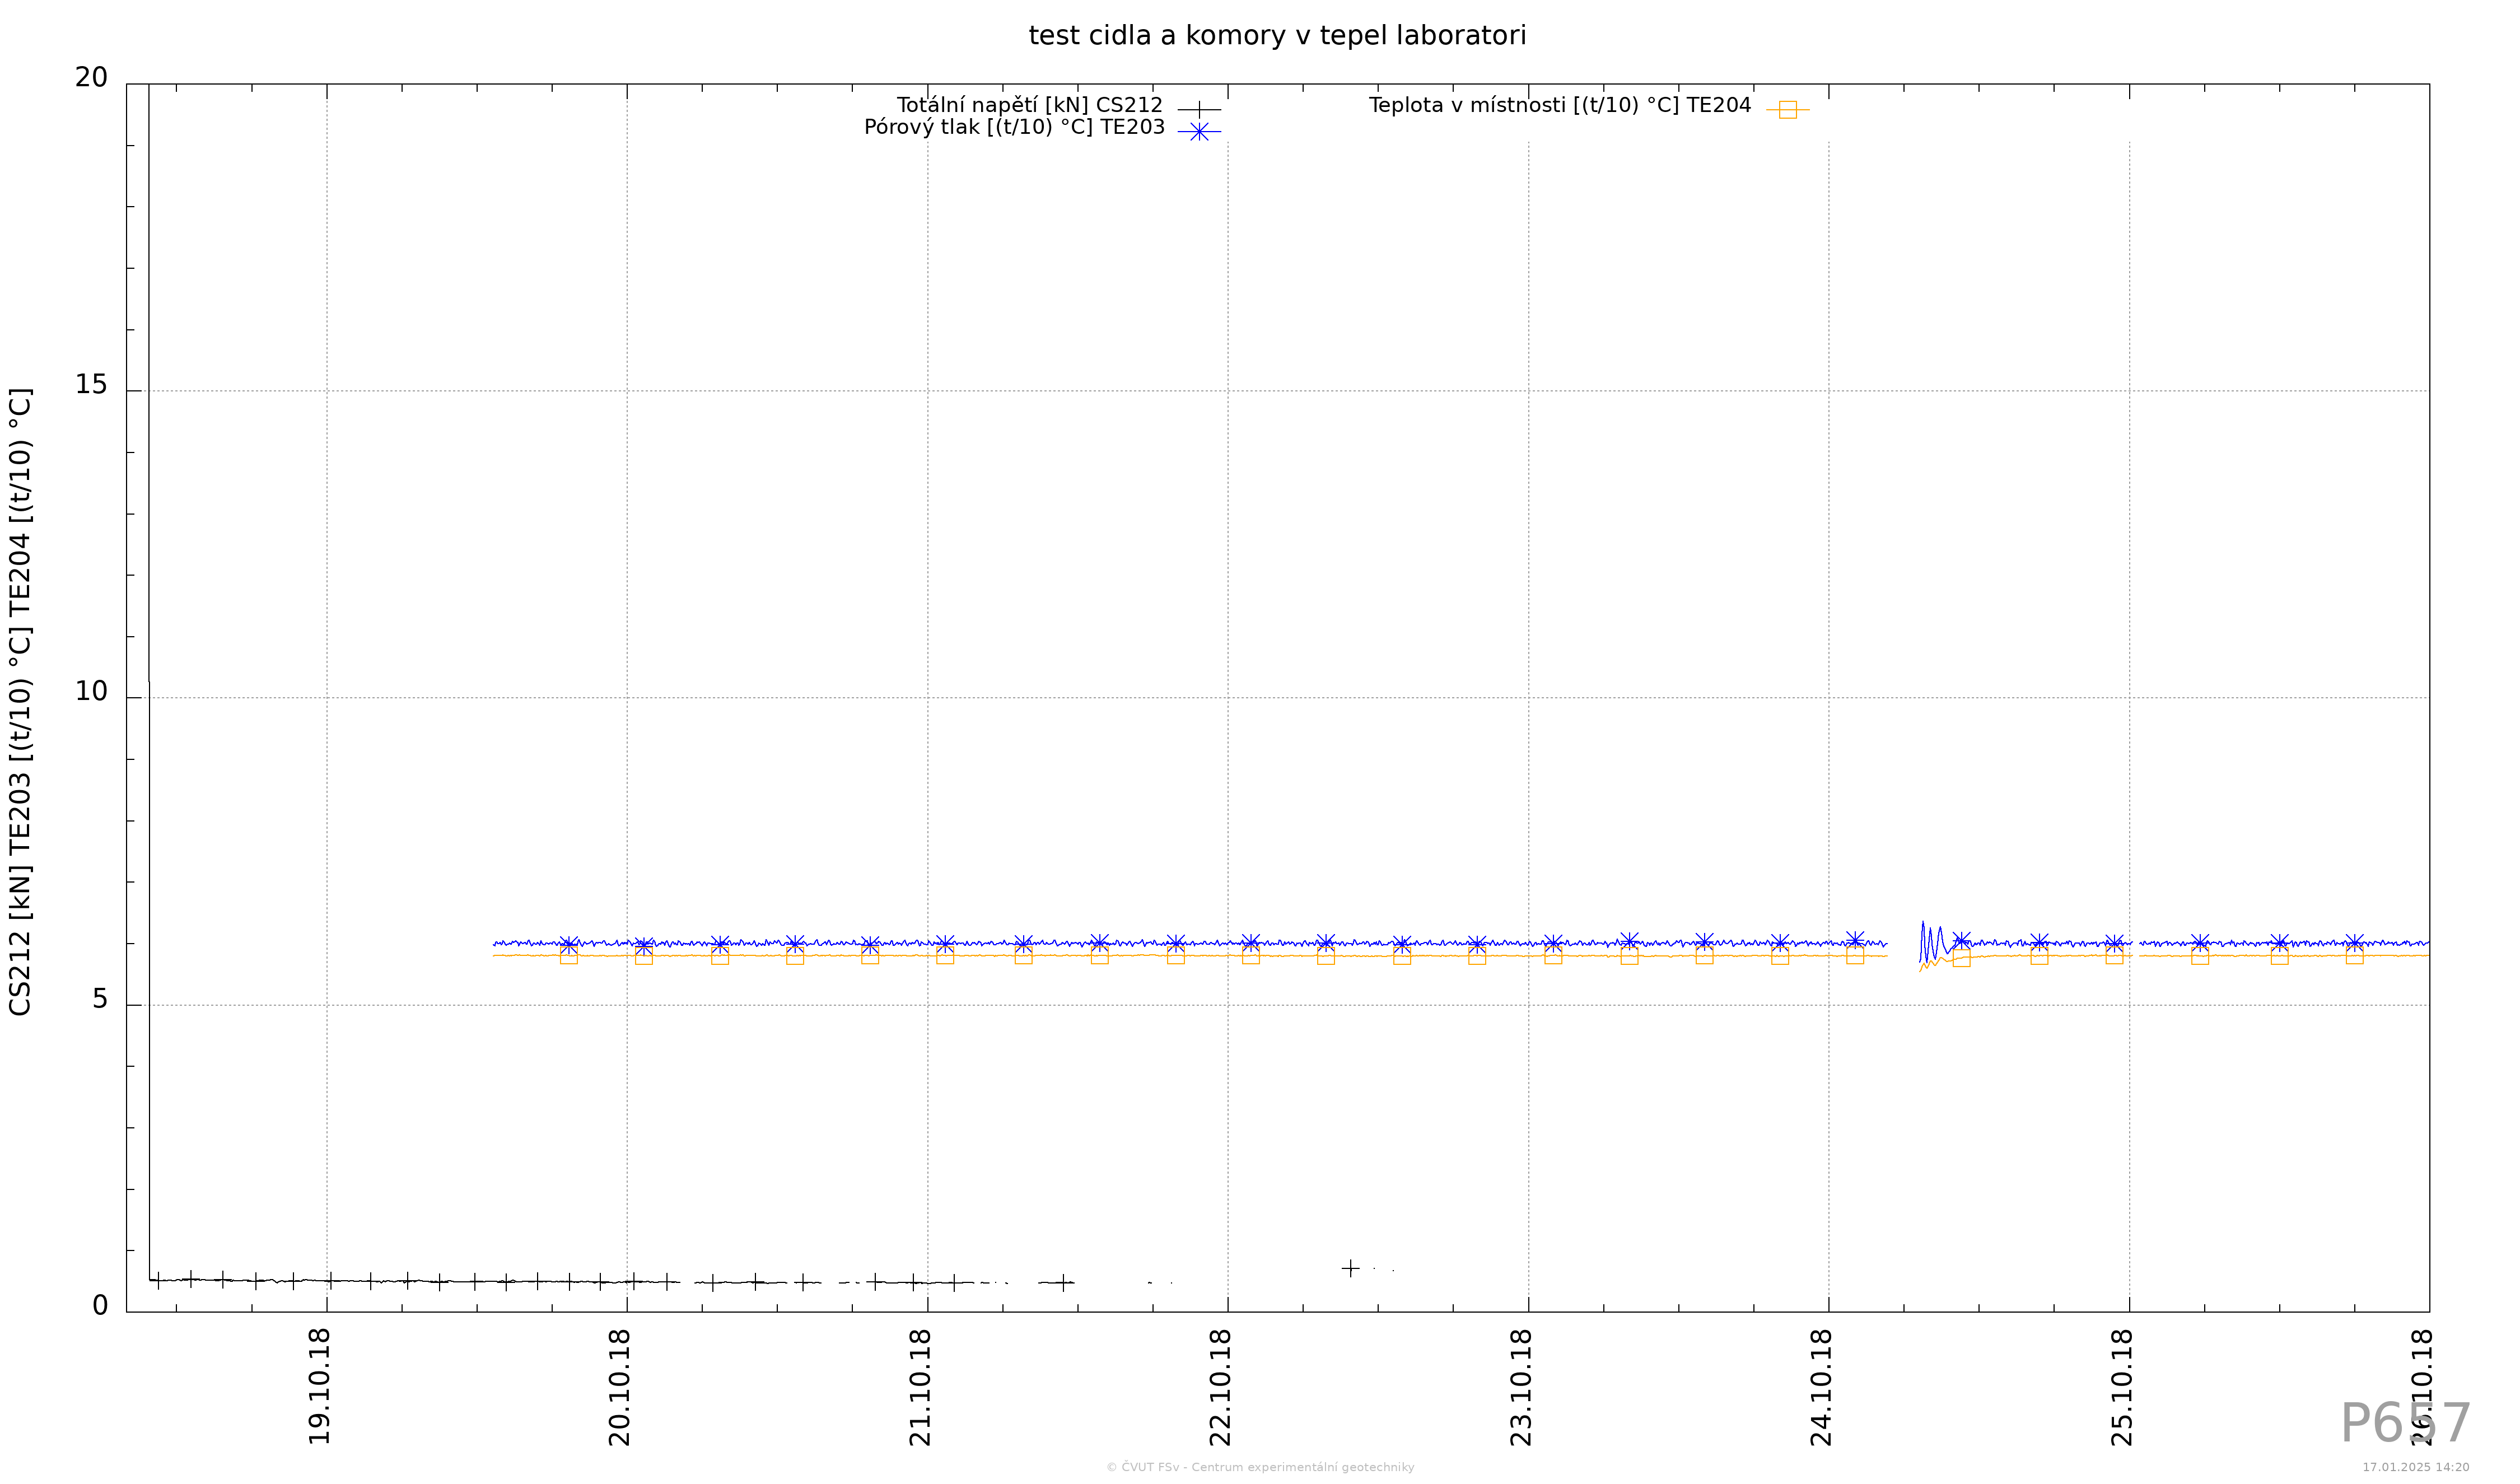Screen dimensions: 2520x1484
Task: Click the x-axis date label 19.10.18
Action: (x=319, y=1387)
